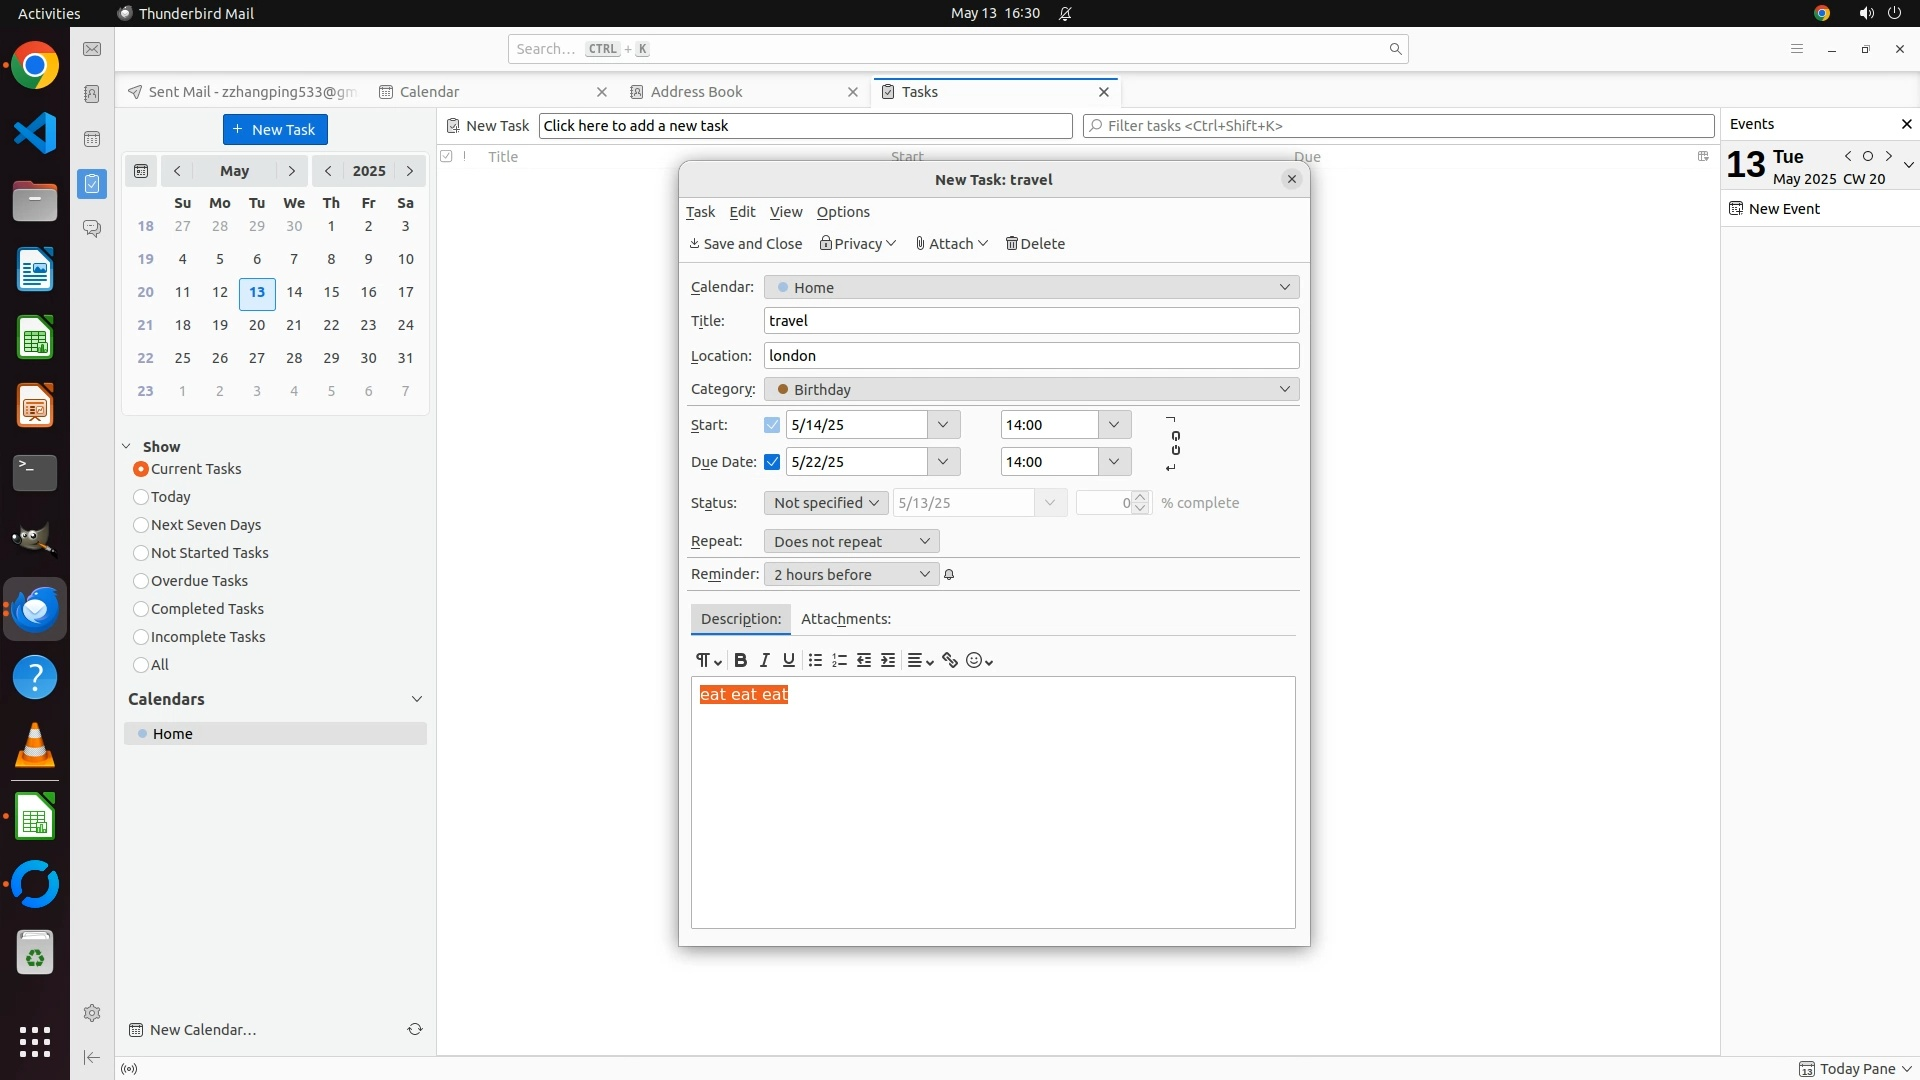
Task: Toggle underline formatting in description
Action: coord(789,660)
